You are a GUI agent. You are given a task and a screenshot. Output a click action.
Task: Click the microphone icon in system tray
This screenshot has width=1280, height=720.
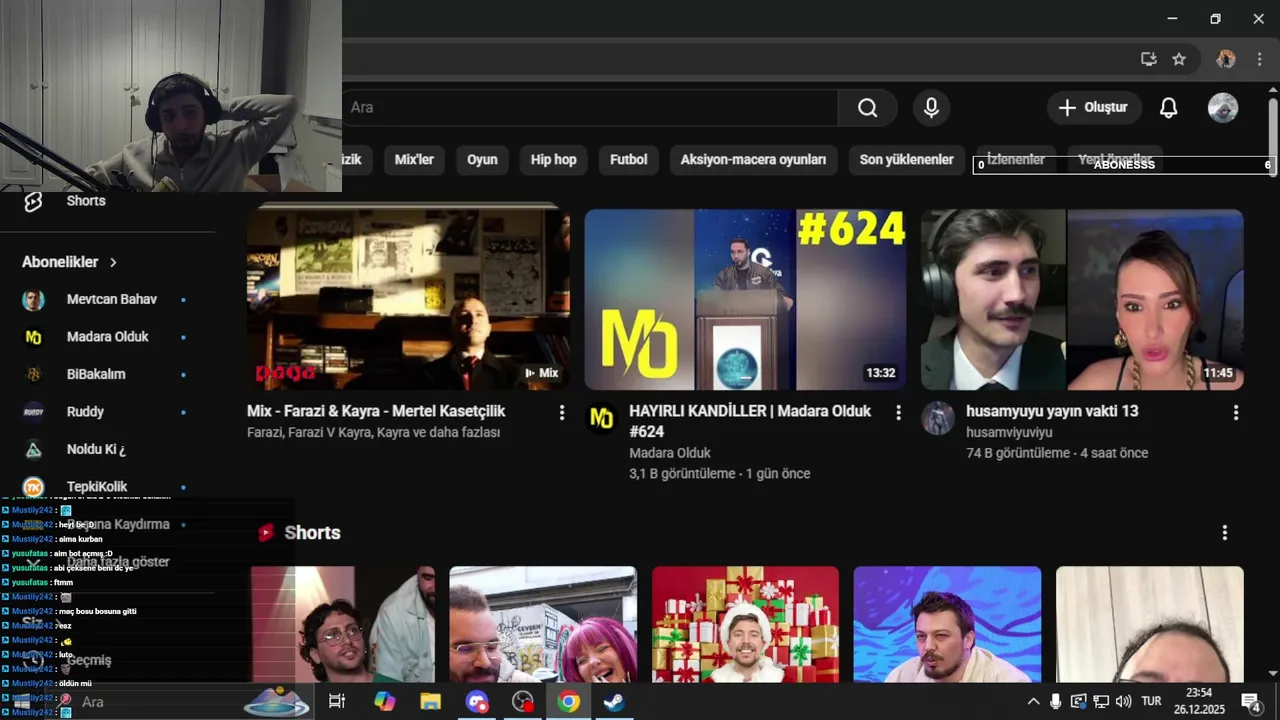[x=1055, y=702]
